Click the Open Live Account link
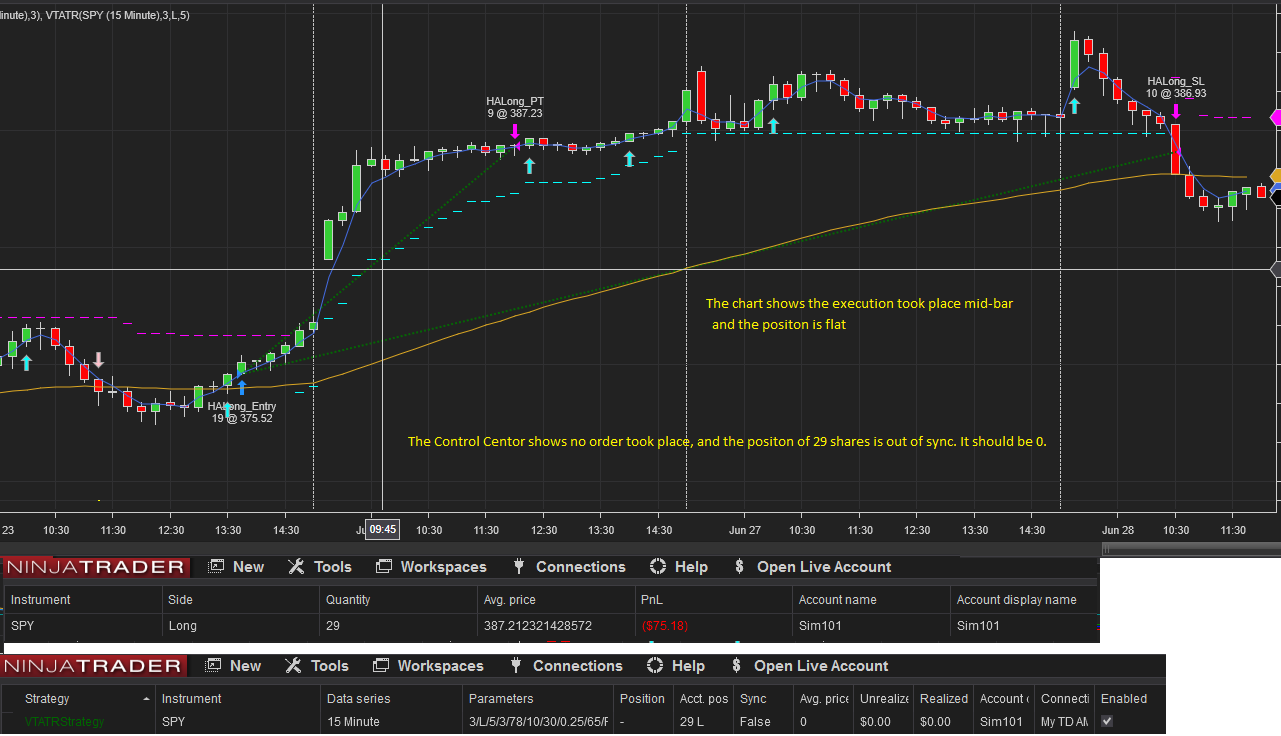Viewport: 1281px width, 736px height. click(x=824, y=566)
